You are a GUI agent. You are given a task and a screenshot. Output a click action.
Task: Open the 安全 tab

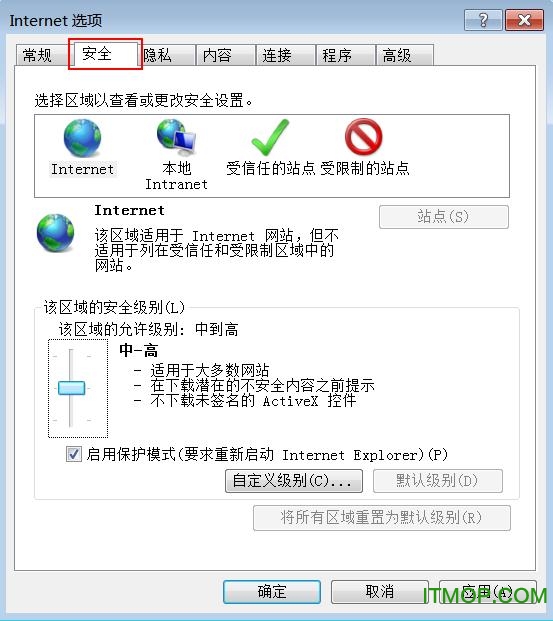[x=105, y=53]
